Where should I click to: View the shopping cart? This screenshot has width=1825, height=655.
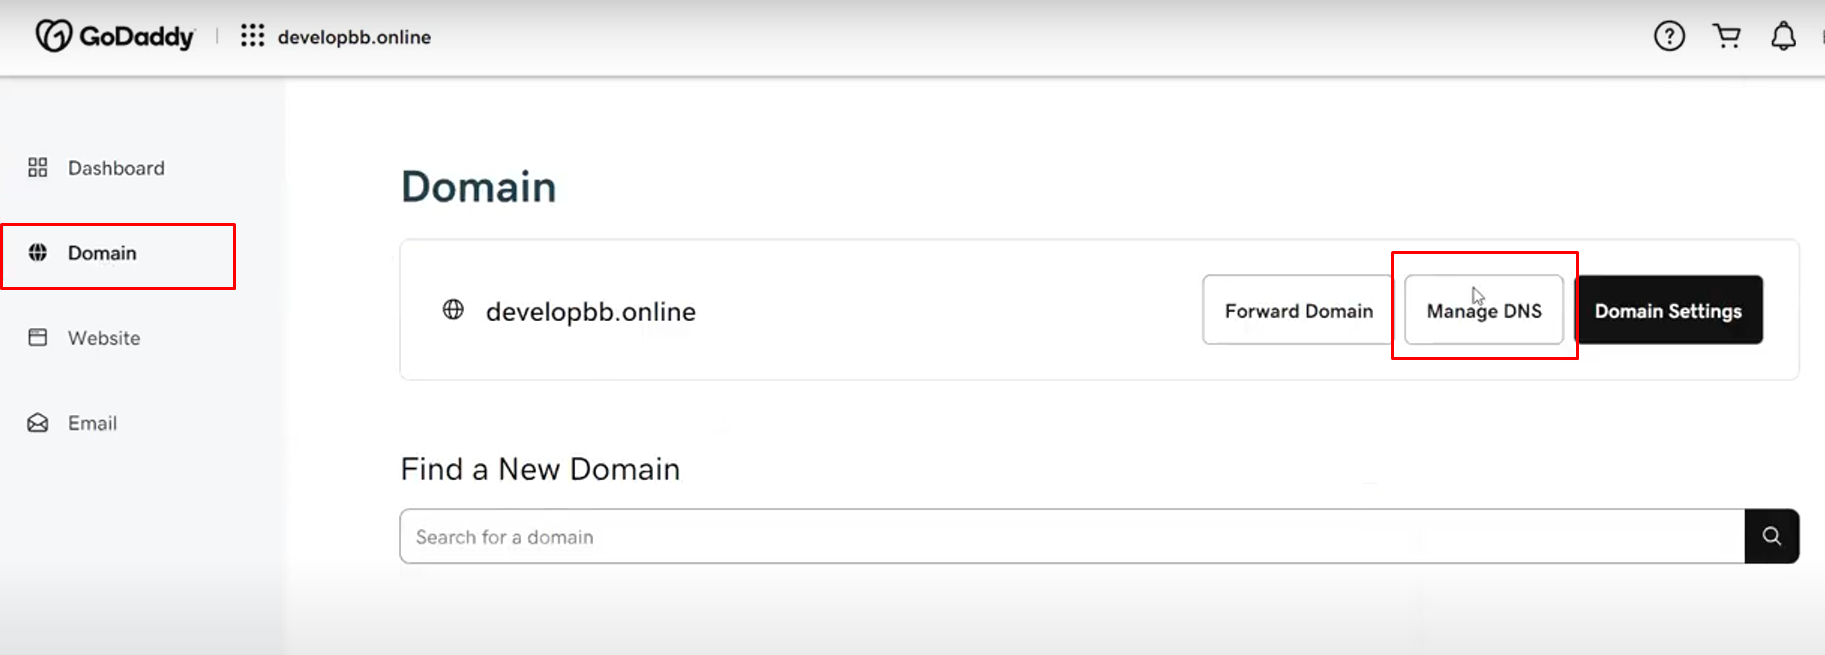click(1727, 36)
